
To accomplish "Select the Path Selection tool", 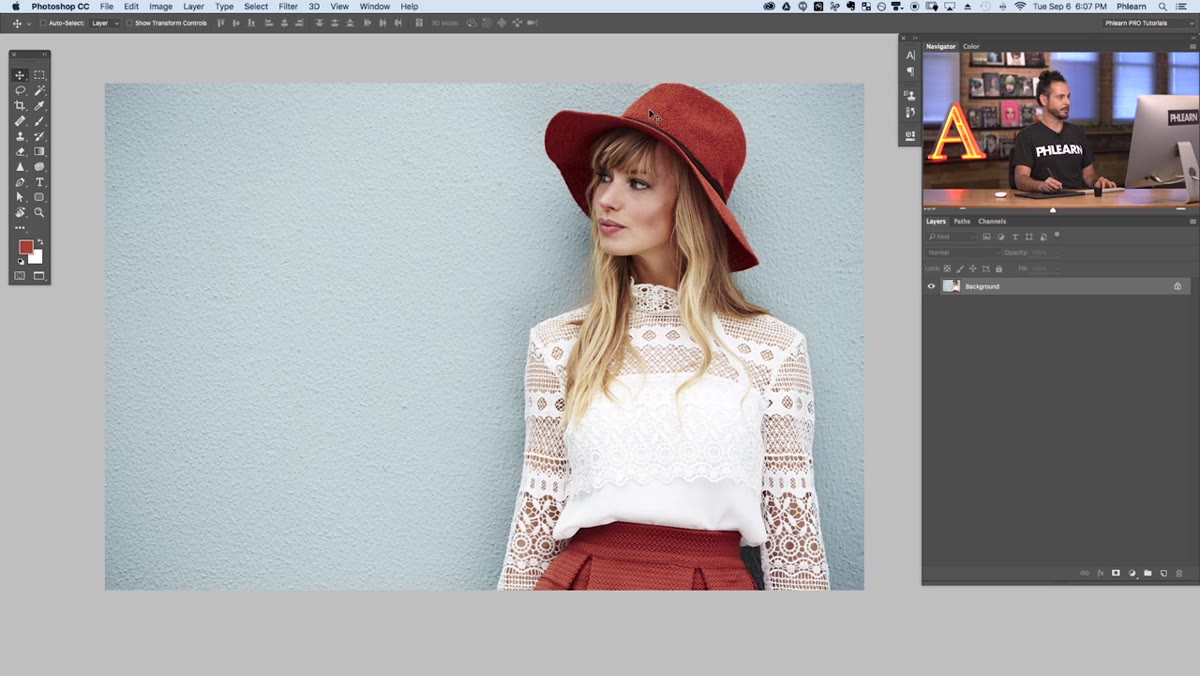I will point(19,197).
